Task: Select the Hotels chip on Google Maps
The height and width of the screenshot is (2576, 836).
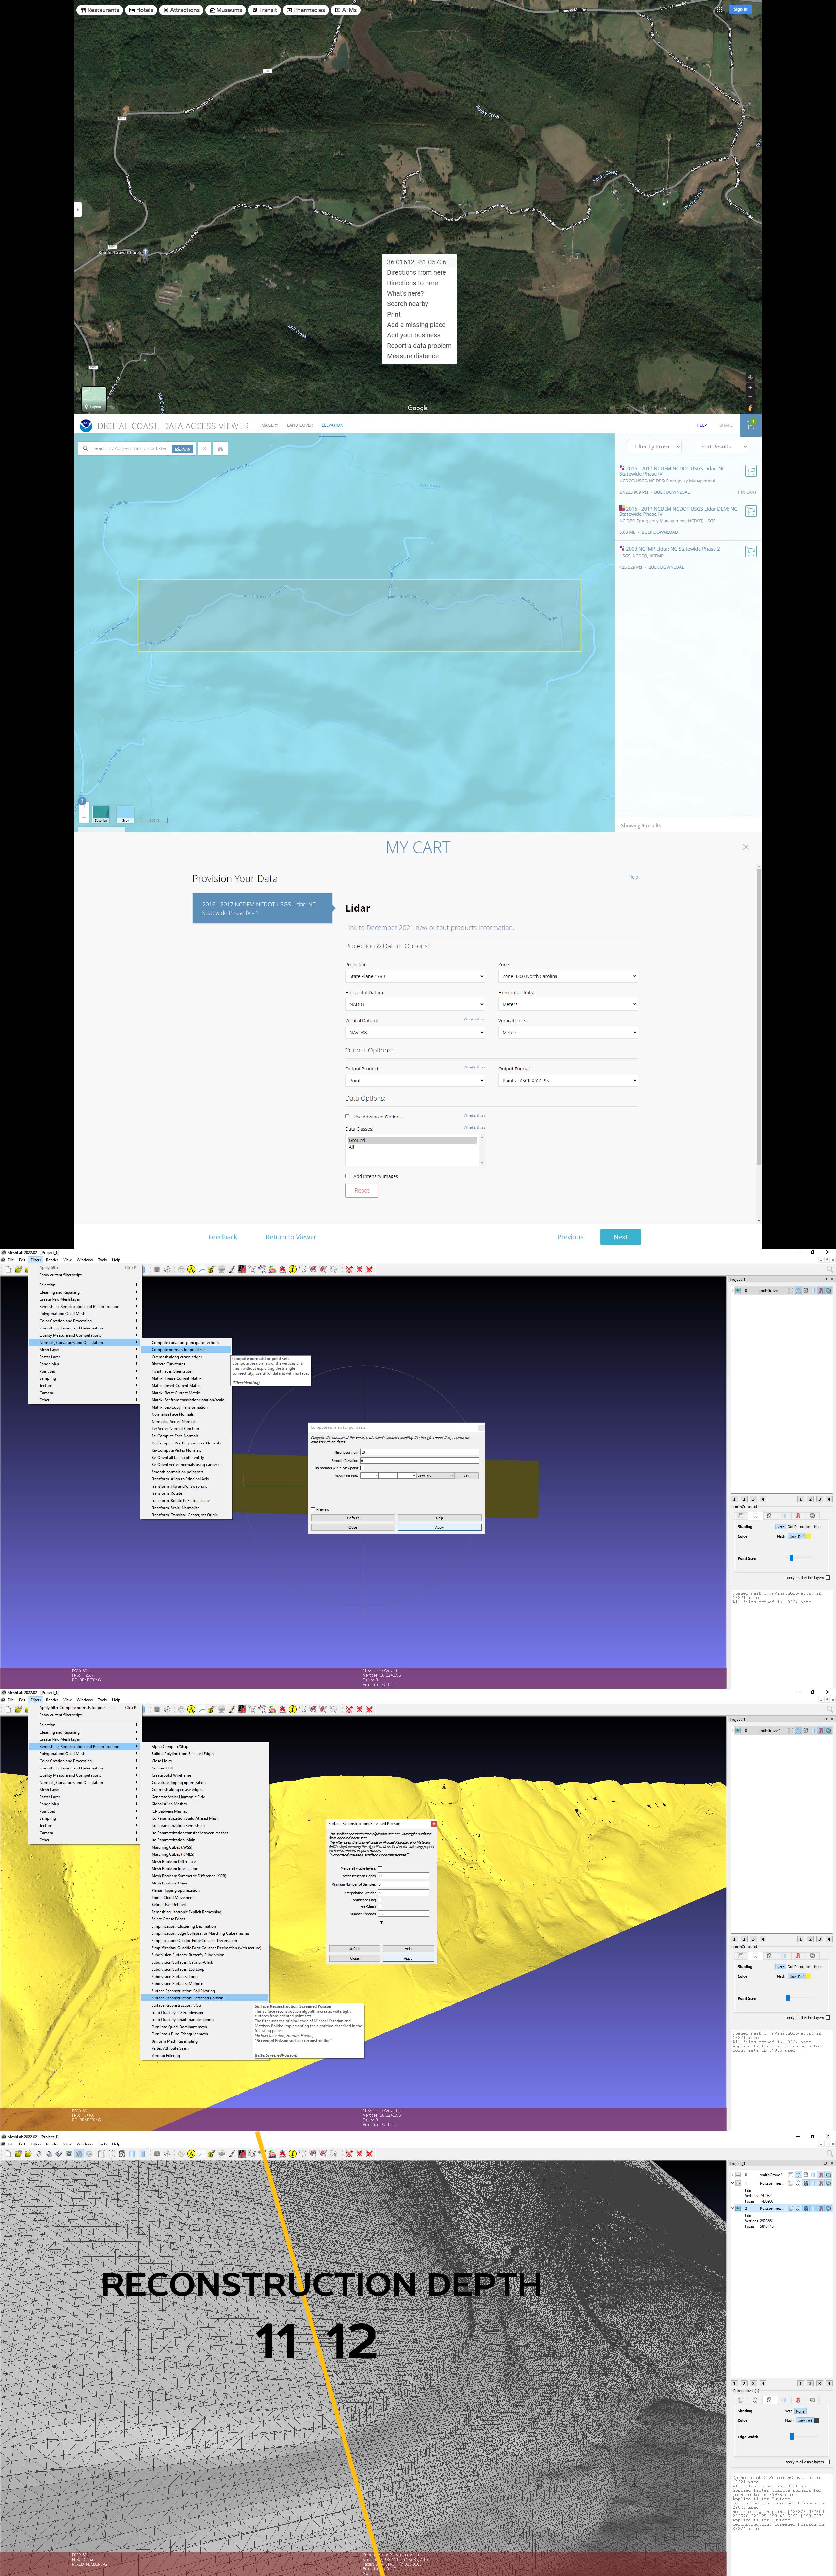Action: click(141, 10)
